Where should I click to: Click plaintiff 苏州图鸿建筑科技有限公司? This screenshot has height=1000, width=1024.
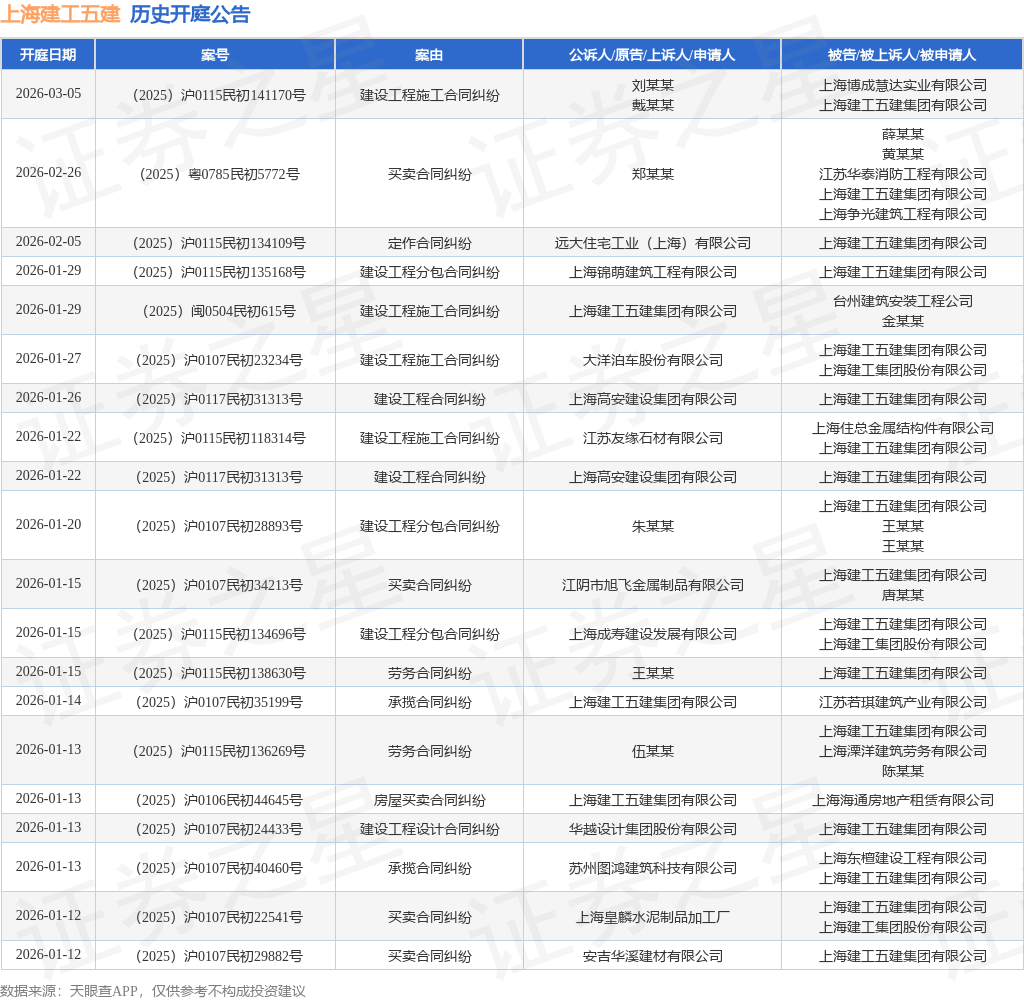tap(652, 869)
